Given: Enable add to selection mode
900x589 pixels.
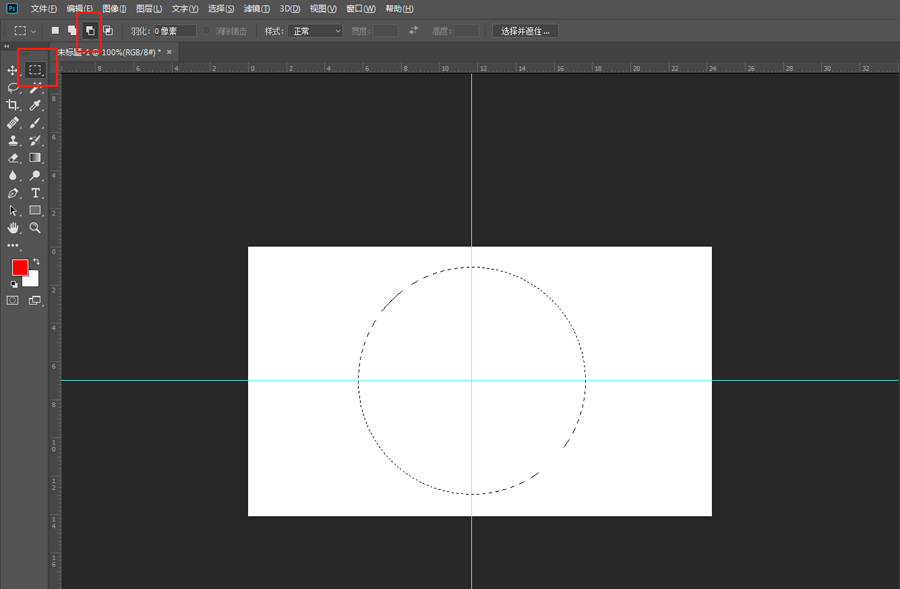Looking at the screenshot, I should point(72,30).
